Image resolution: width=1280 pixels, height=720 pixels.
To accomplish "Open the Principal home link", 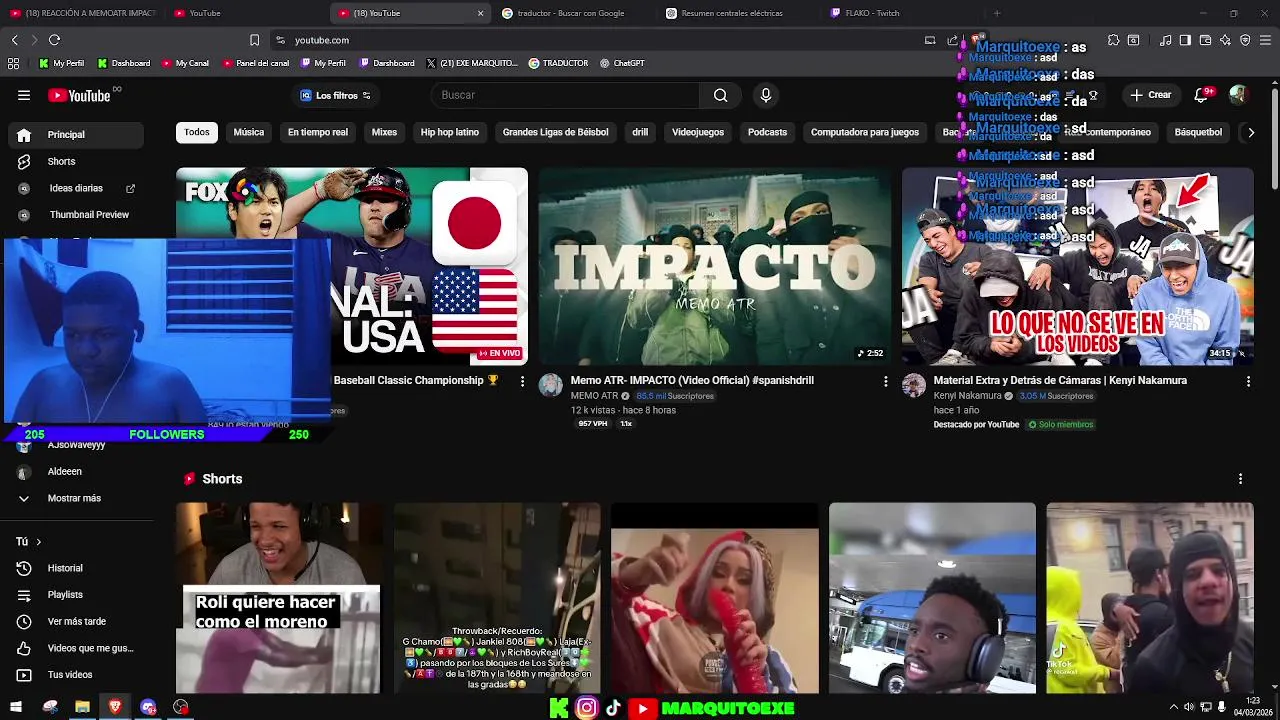I will (75, 134).
